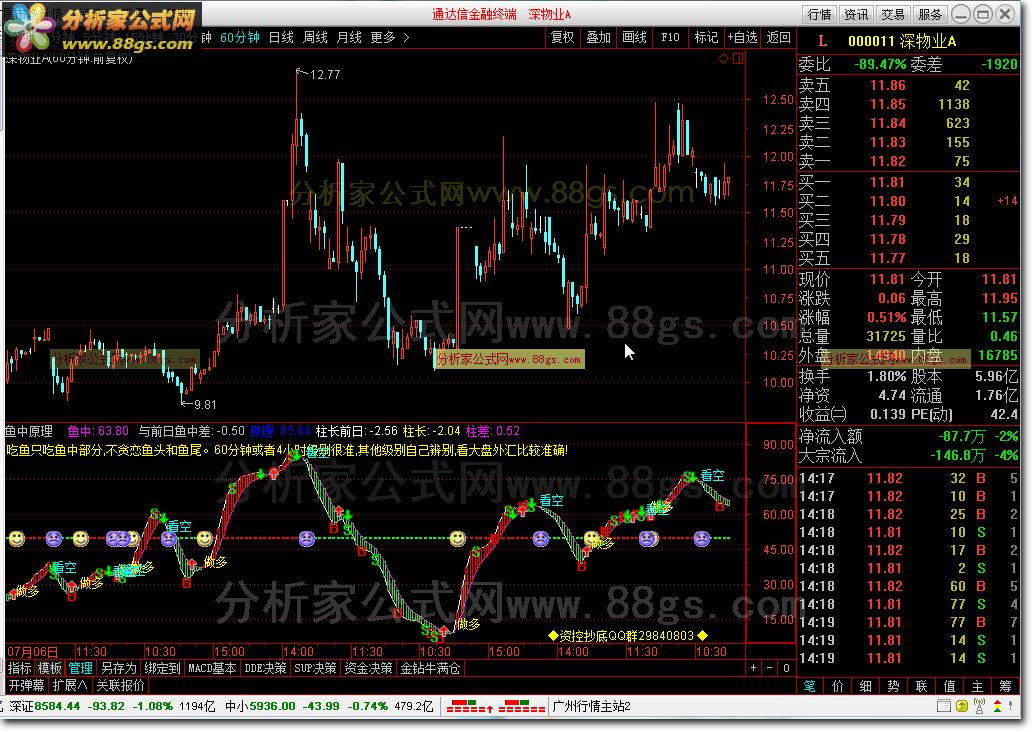1034x732 pixels.
Task: Open the 交易 menu
Action: tap(894, 14)
